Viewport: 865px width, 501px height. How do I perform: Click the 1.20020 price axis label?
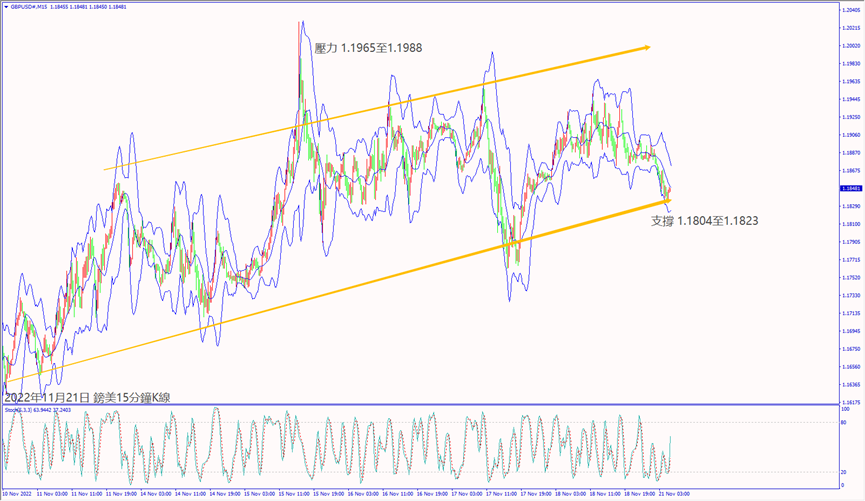click(x=849, y=45)
